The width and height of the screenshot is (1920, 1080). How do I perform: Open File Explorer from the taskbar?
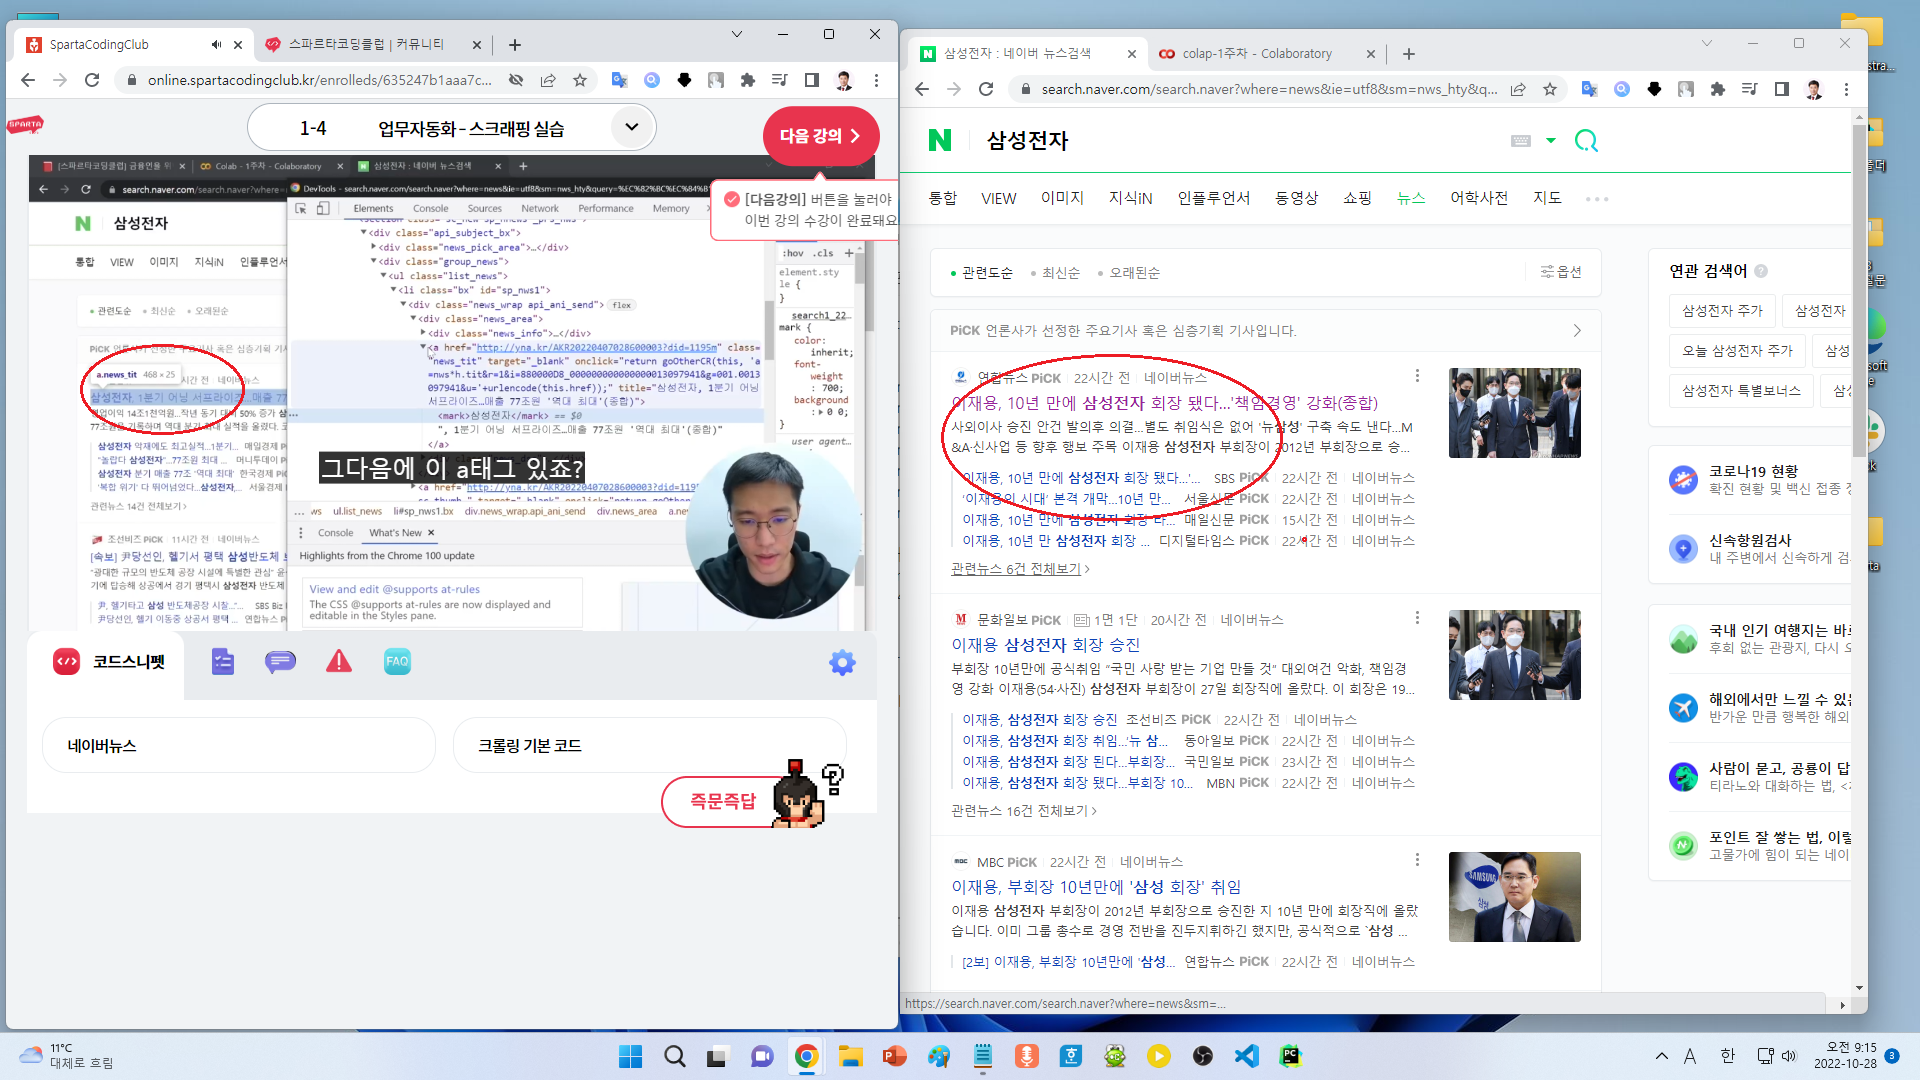tap(850, 1056)
